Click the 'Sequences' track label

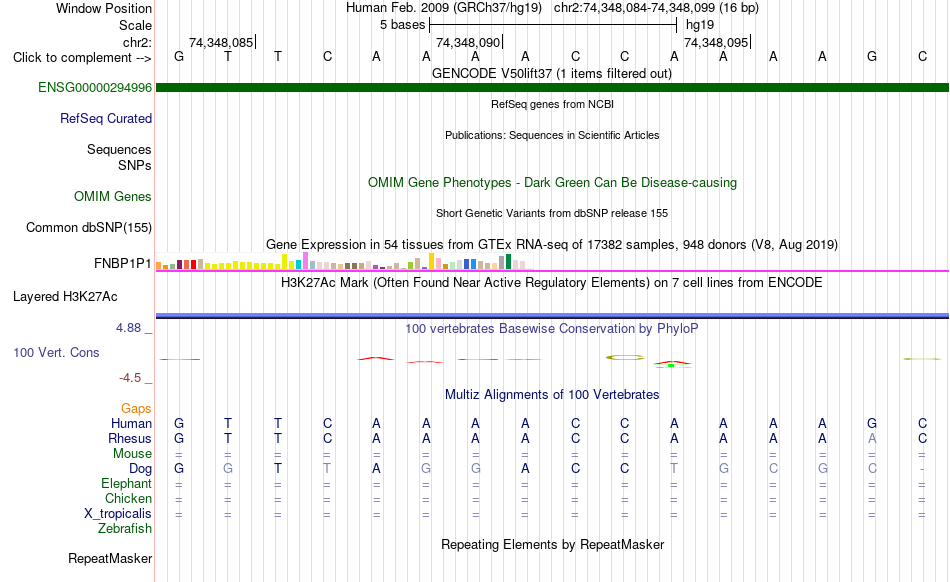[x=119, y=150]
